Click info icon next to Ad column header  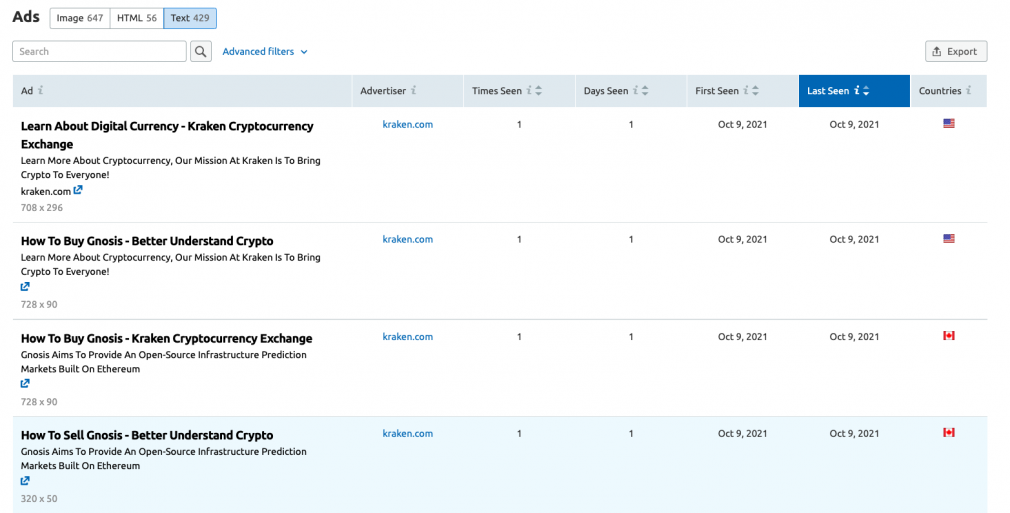(41, 90)
